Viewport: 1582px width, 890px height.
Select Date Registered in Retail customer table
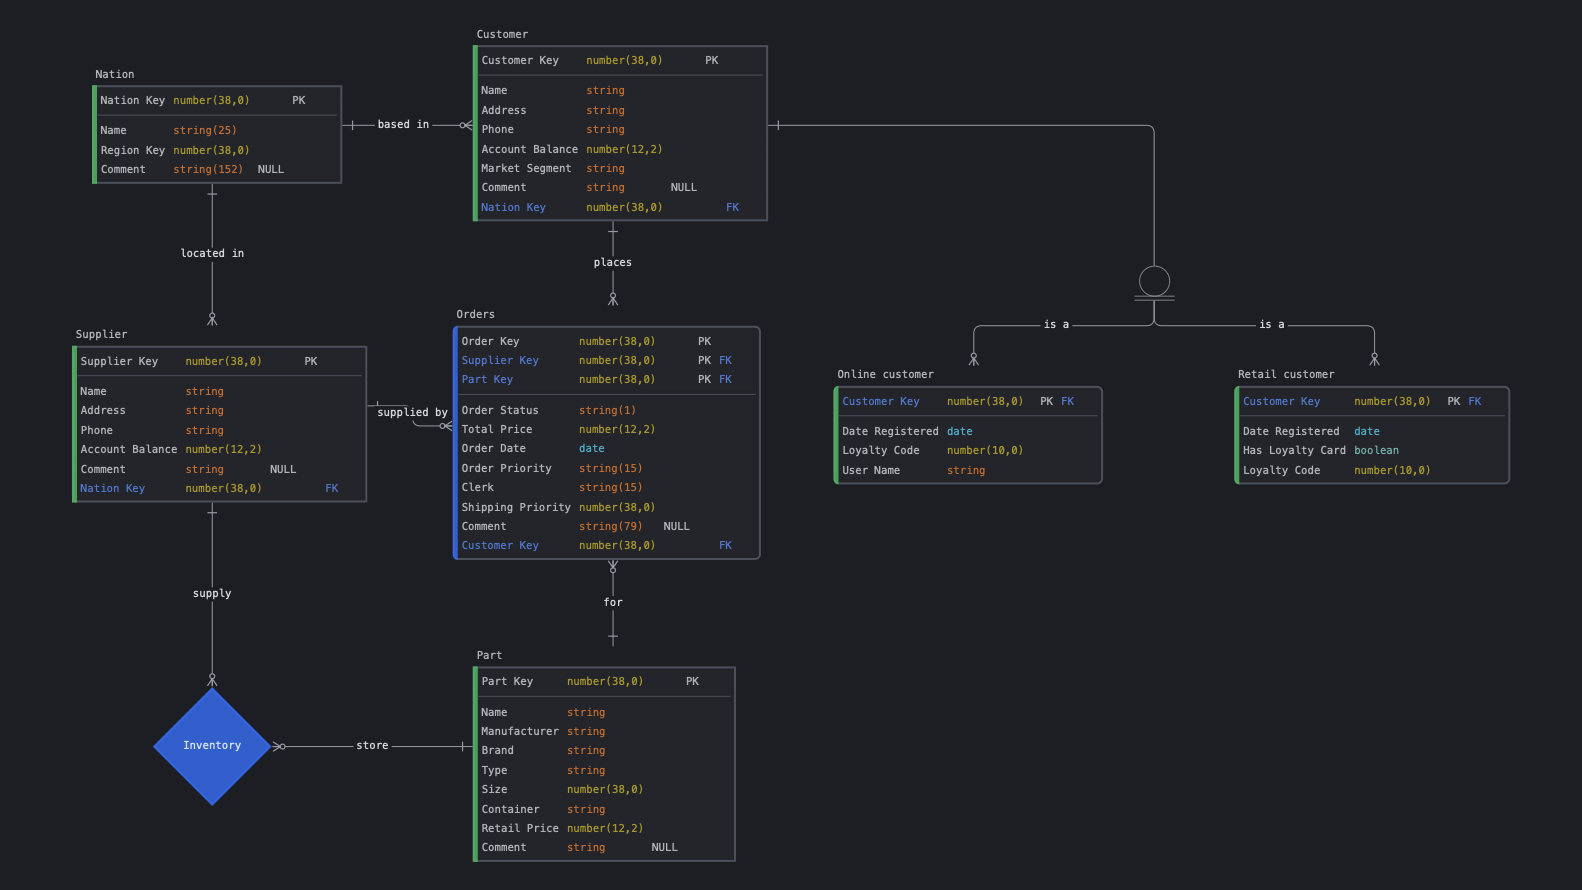[1373, 432]
